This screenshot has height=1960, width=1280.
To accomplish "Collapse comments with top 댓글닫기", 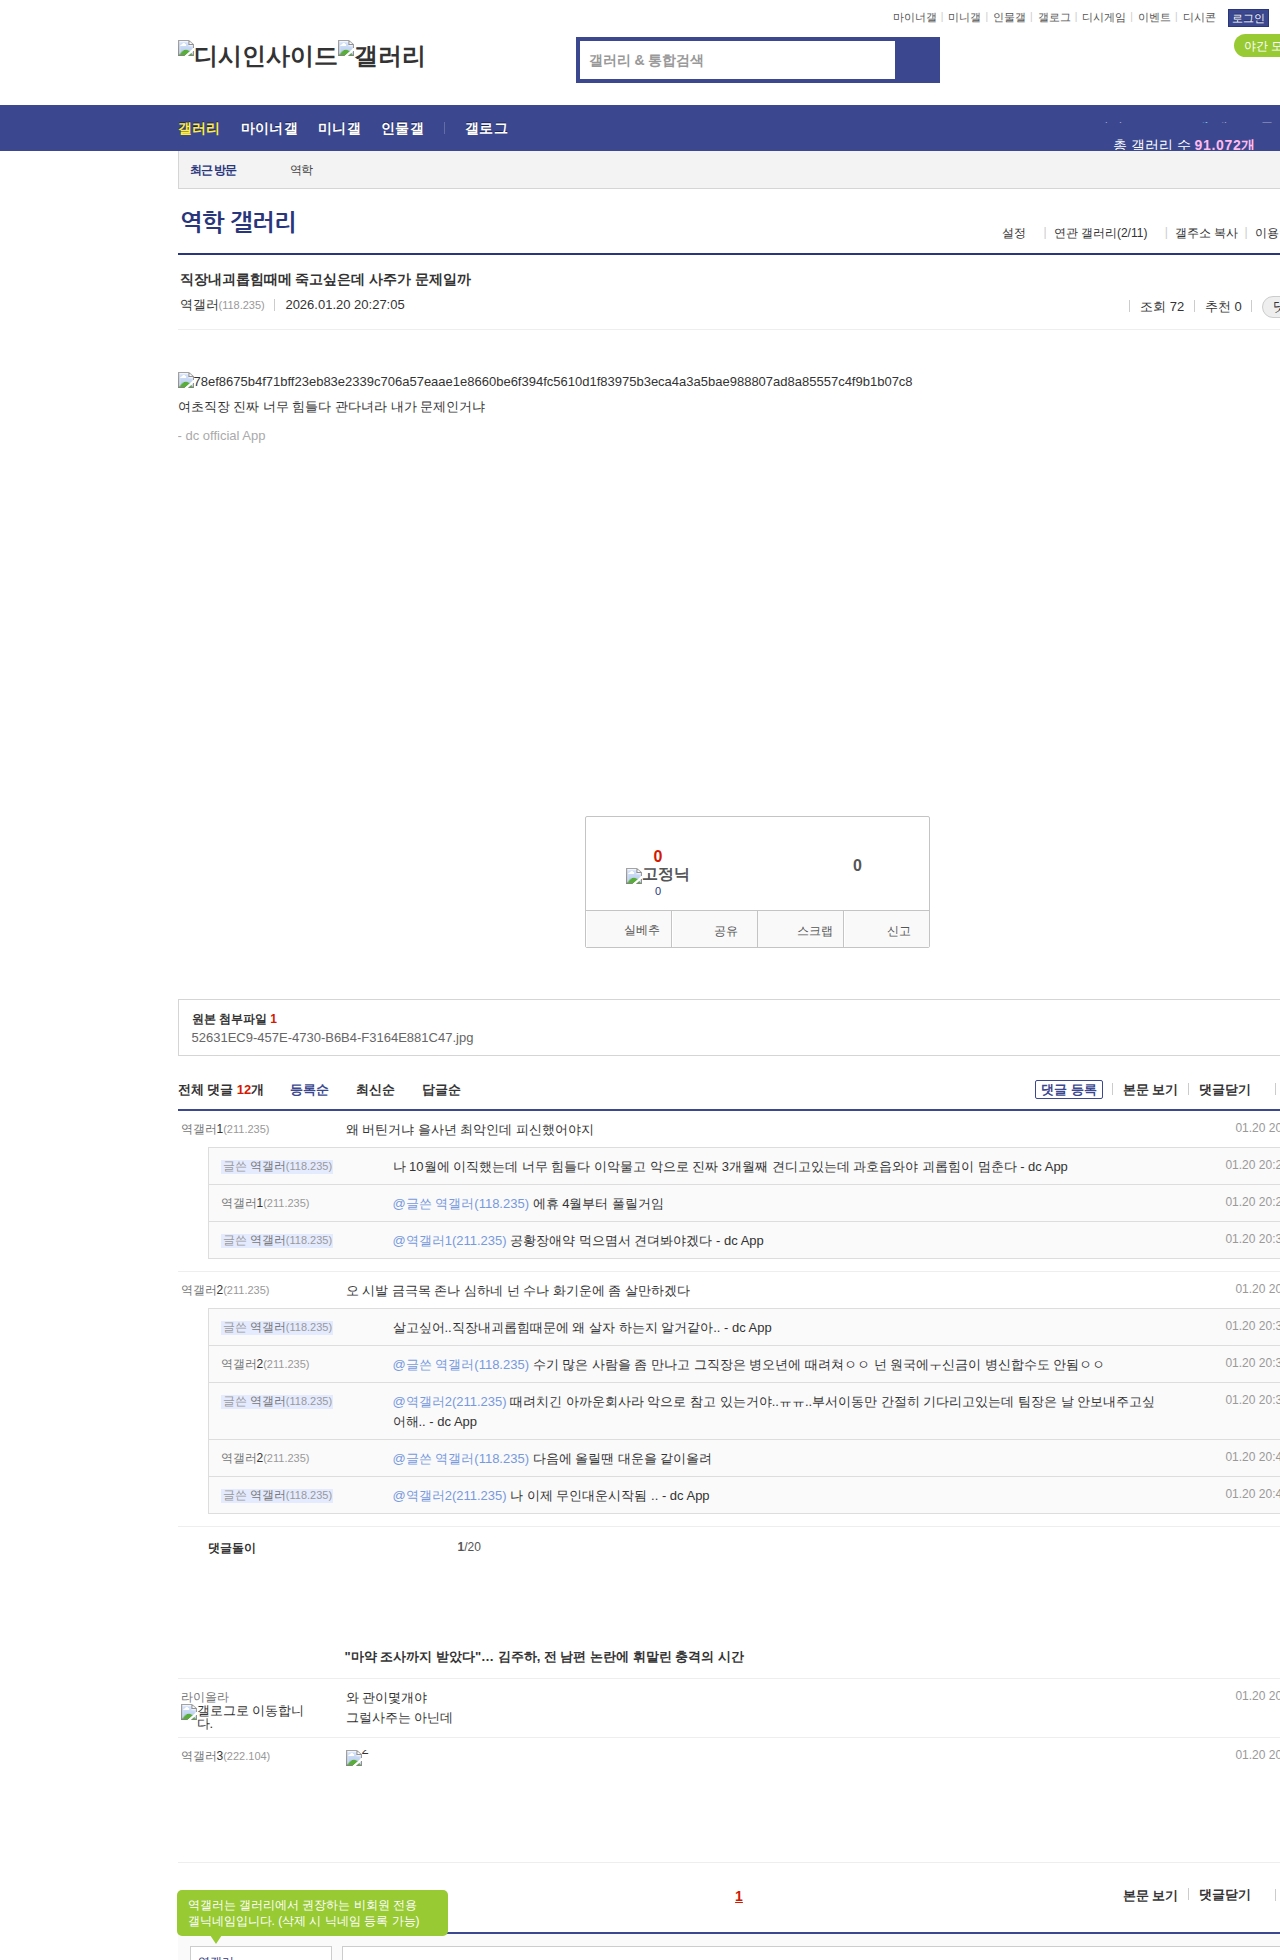I will point(1224,1090).
